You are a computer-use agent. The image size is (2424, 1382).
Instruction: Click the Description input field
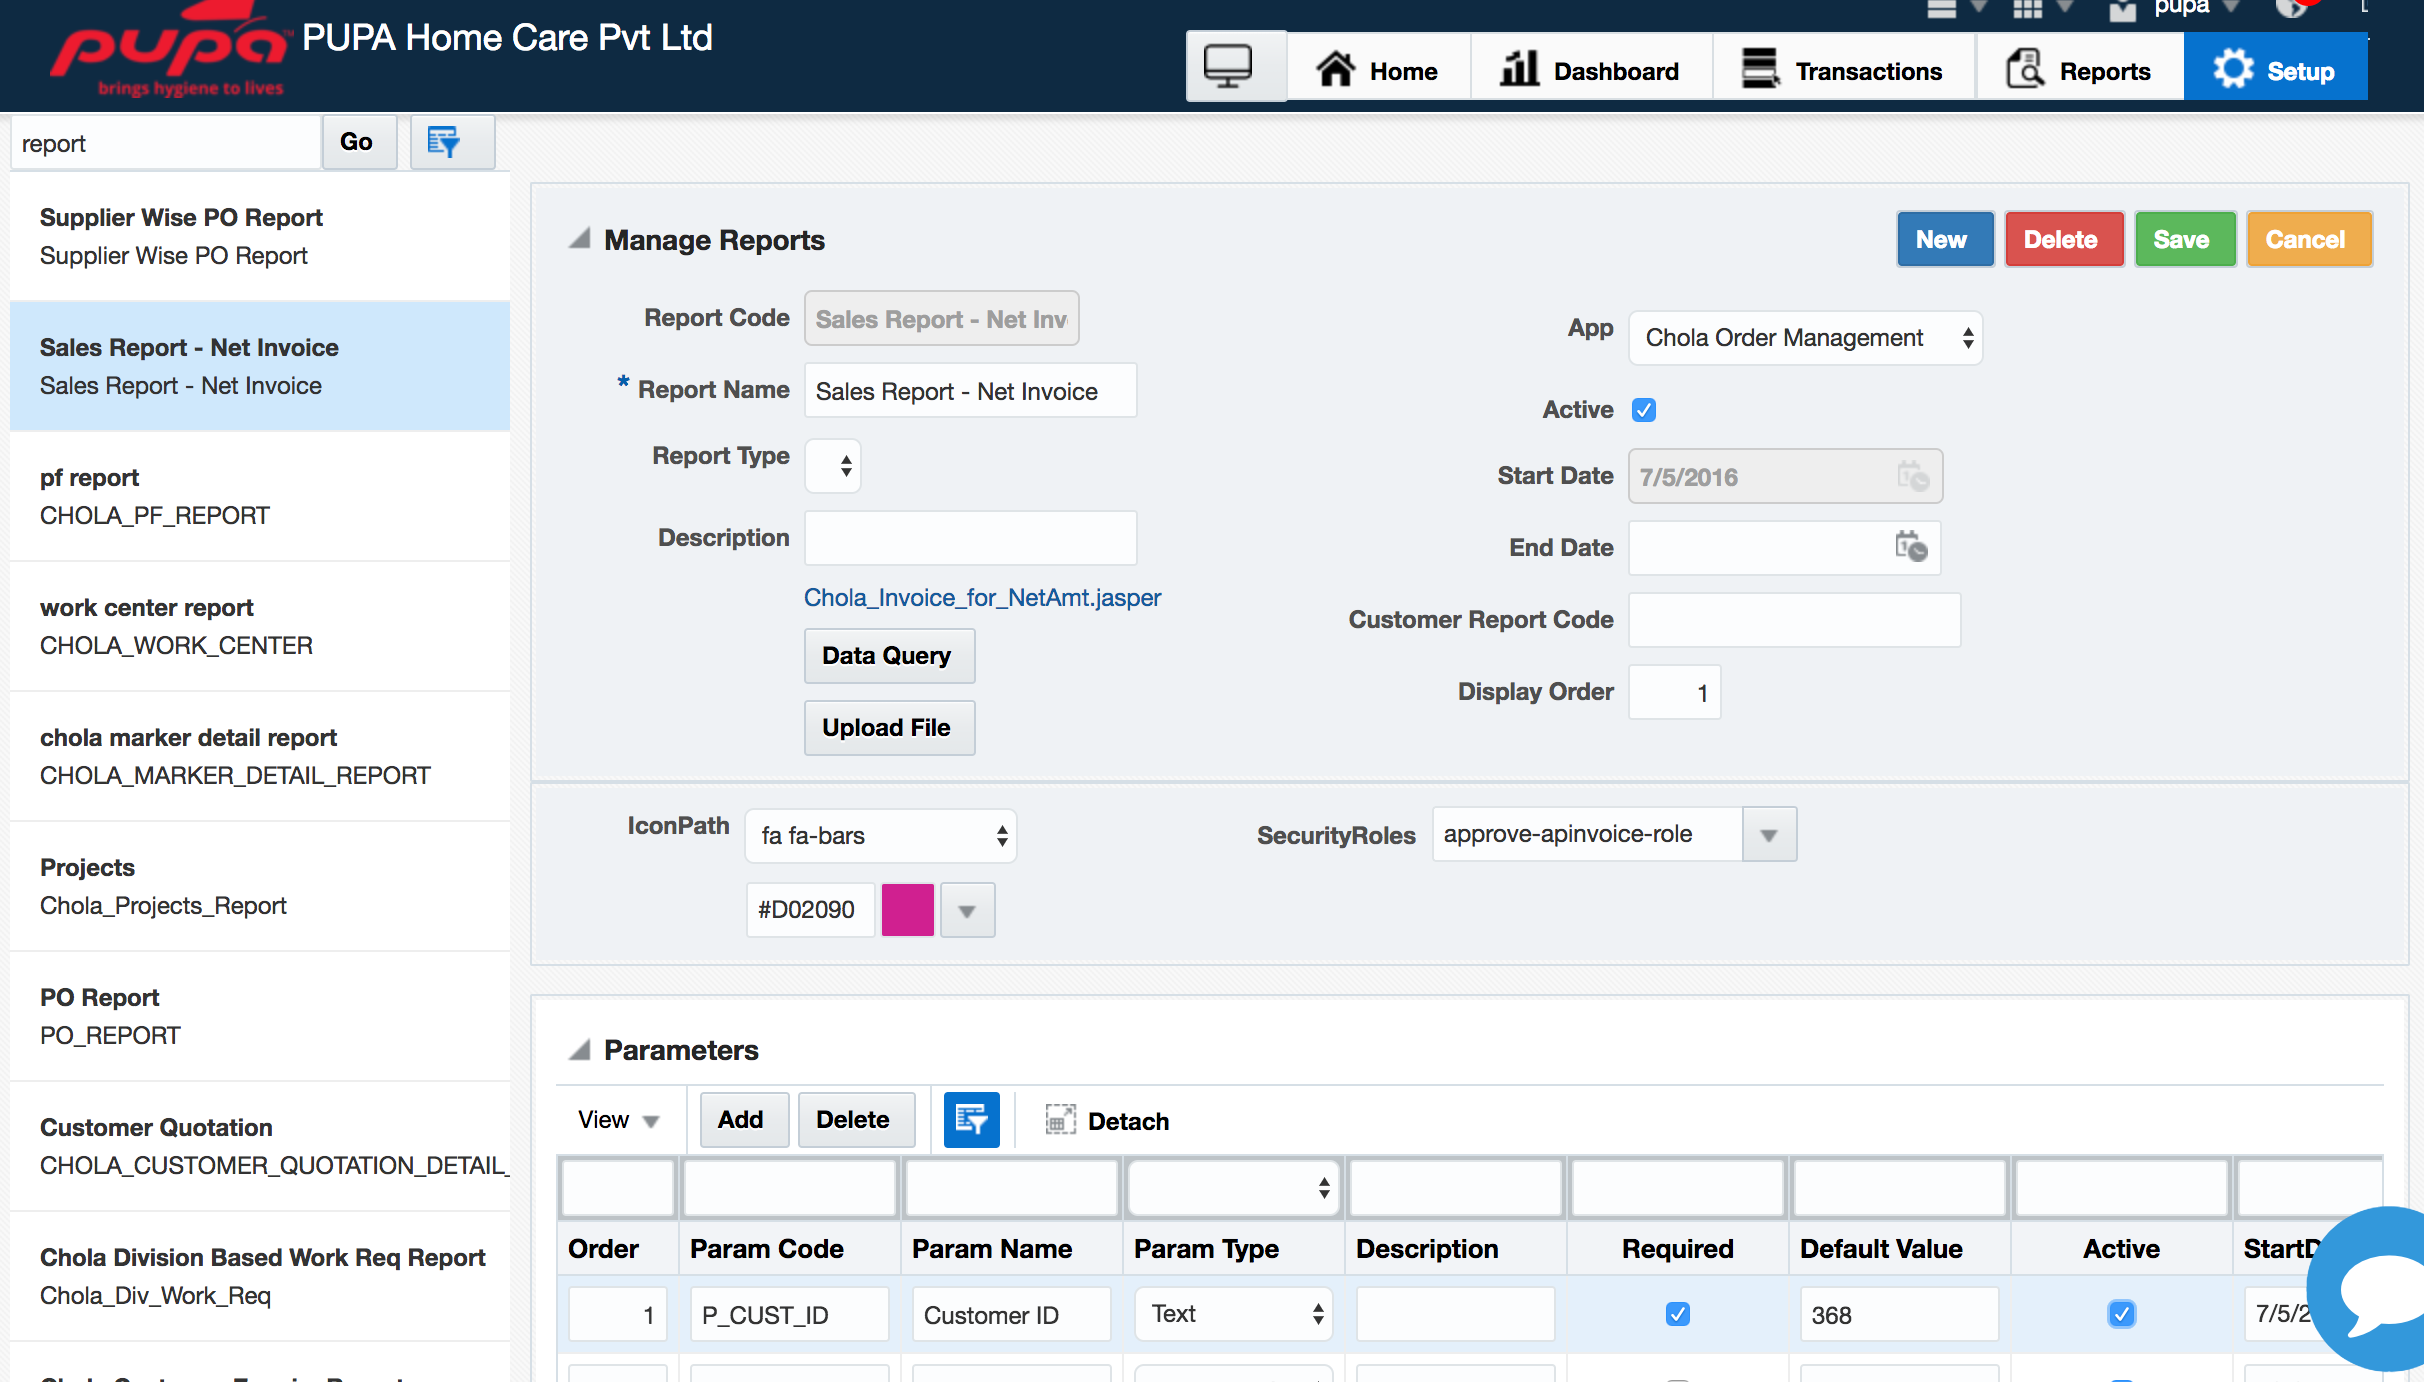[970, 538]
